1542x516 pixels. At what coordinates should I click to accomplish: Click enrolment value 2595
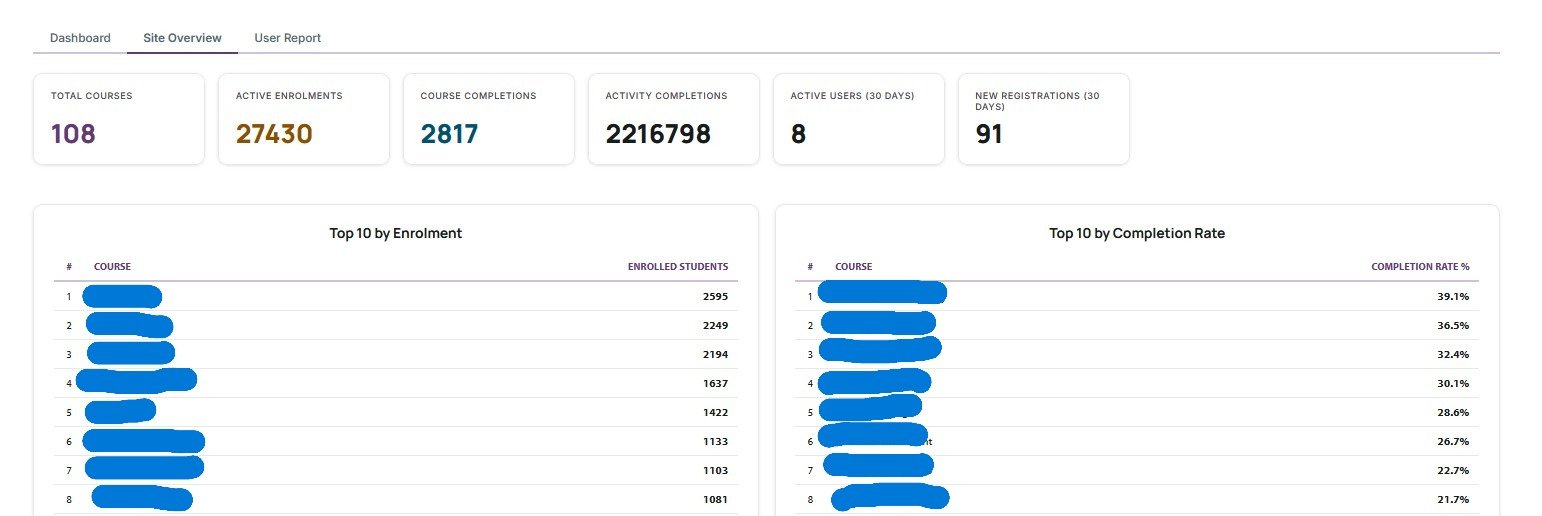pyautogui.click(x=715, y=296)
